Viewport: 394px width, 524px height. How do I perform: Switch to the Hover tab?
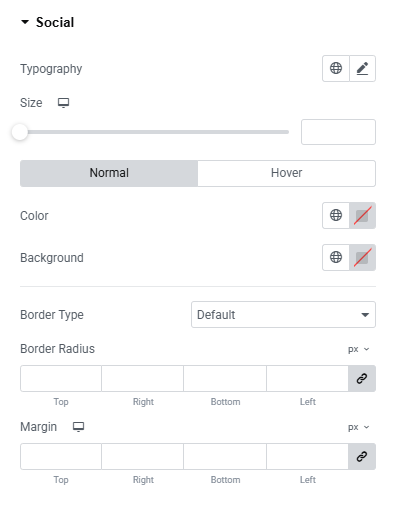[286, 173]
